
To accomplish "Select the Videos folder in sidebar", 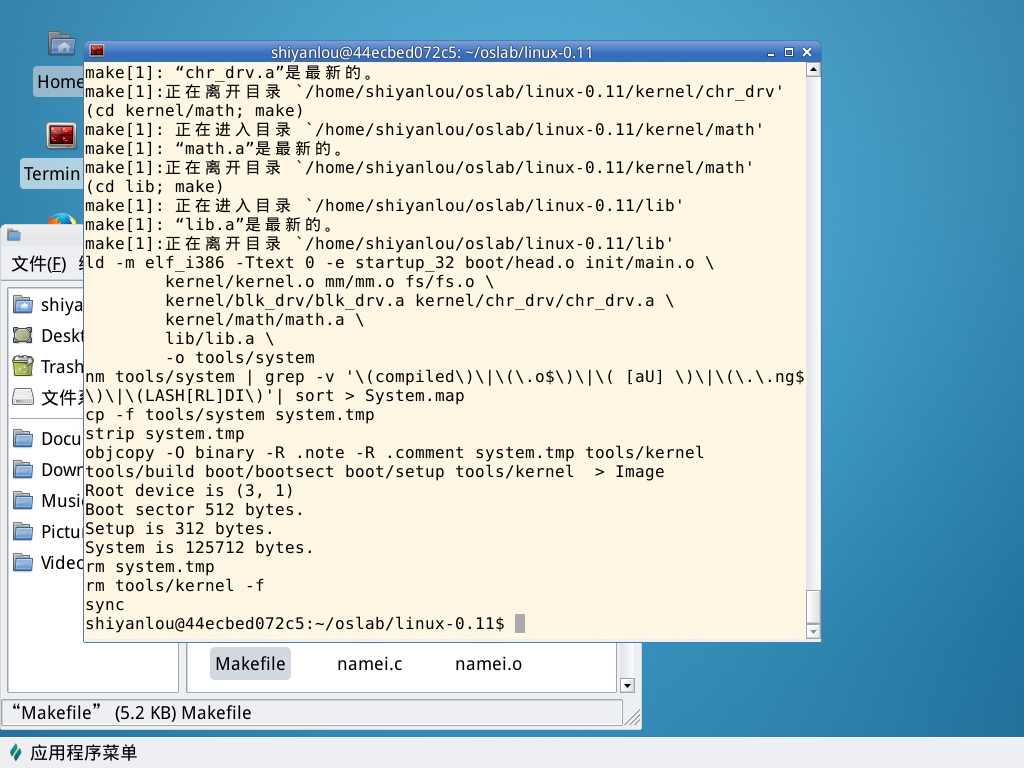I will coord(23,562).
